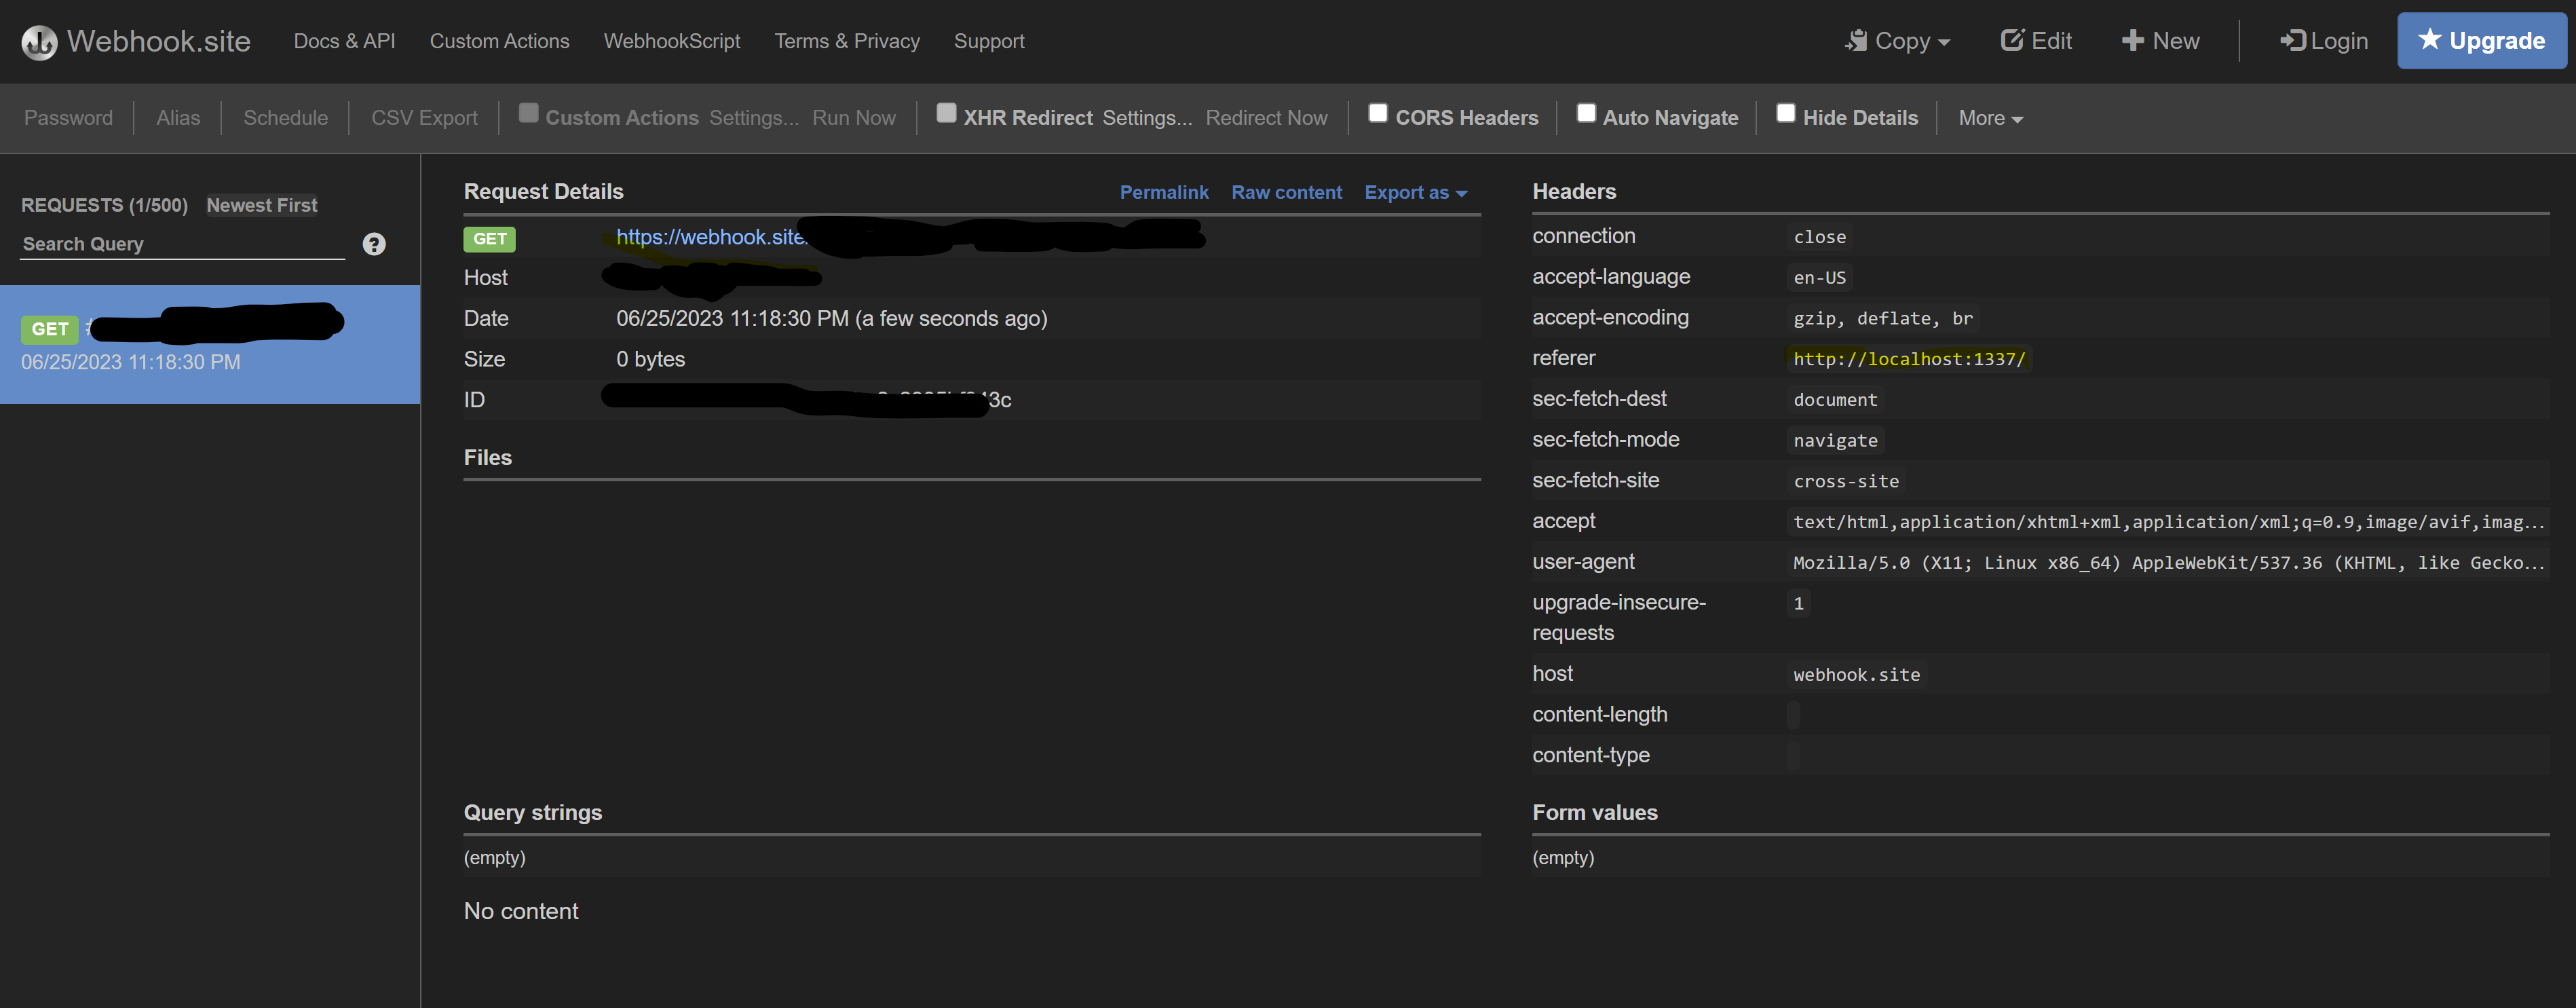
Task: Open the Search Query help question mark
Action: (374, 243)
